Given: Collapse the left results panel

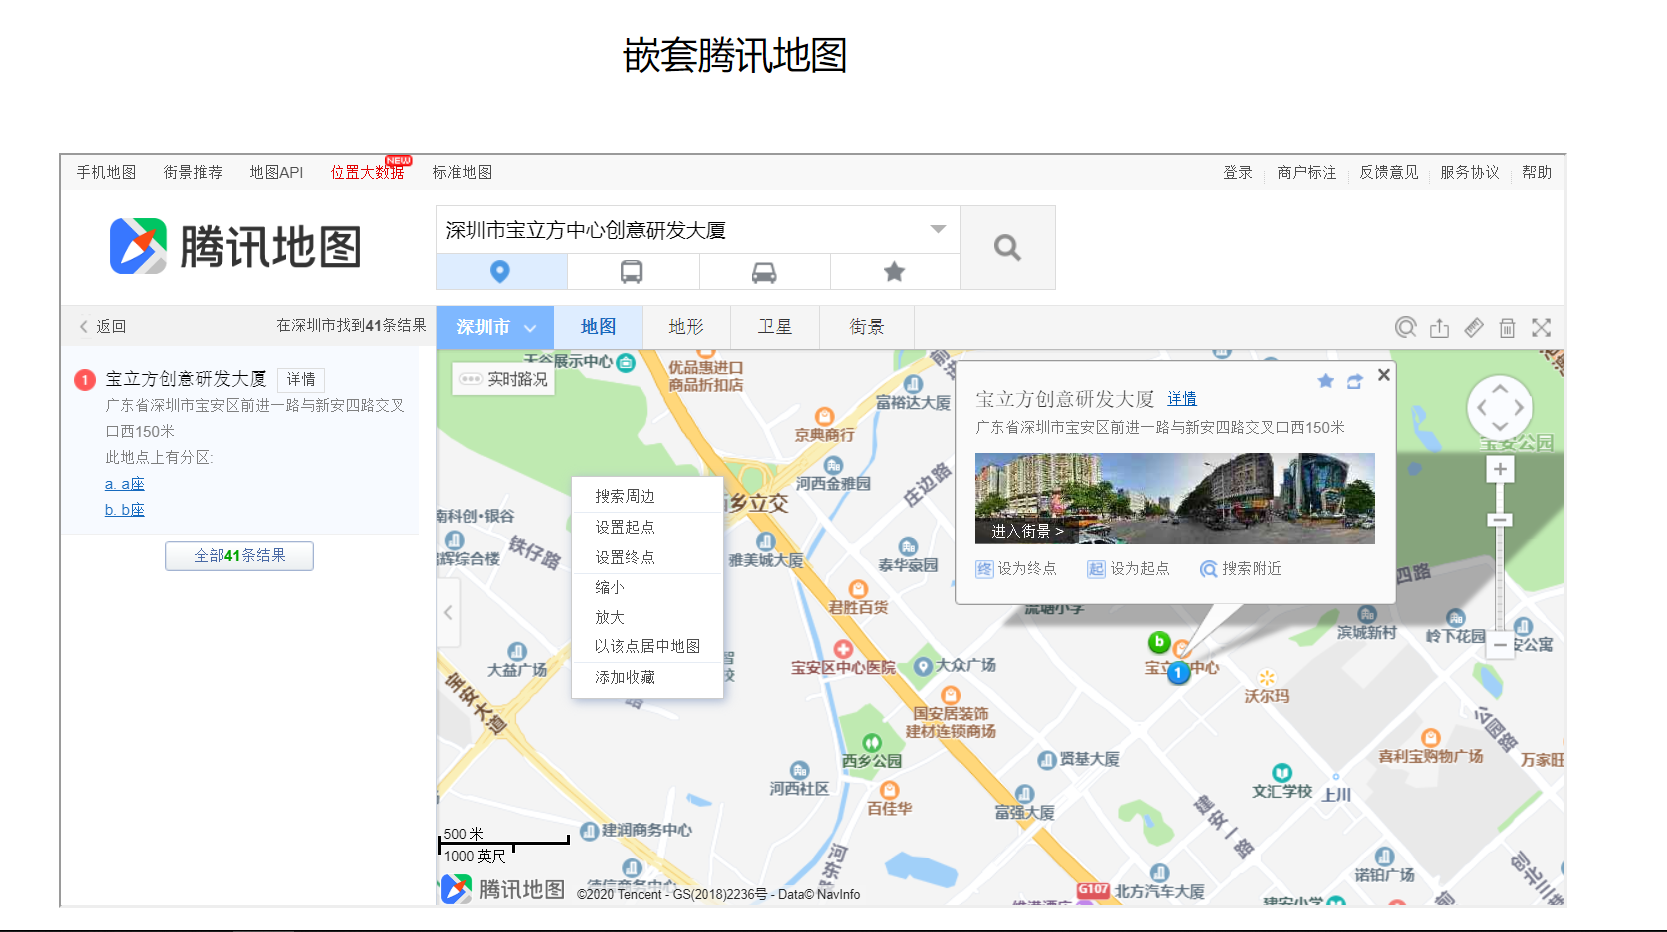Looking at the screenshot, I should point(448,611).
